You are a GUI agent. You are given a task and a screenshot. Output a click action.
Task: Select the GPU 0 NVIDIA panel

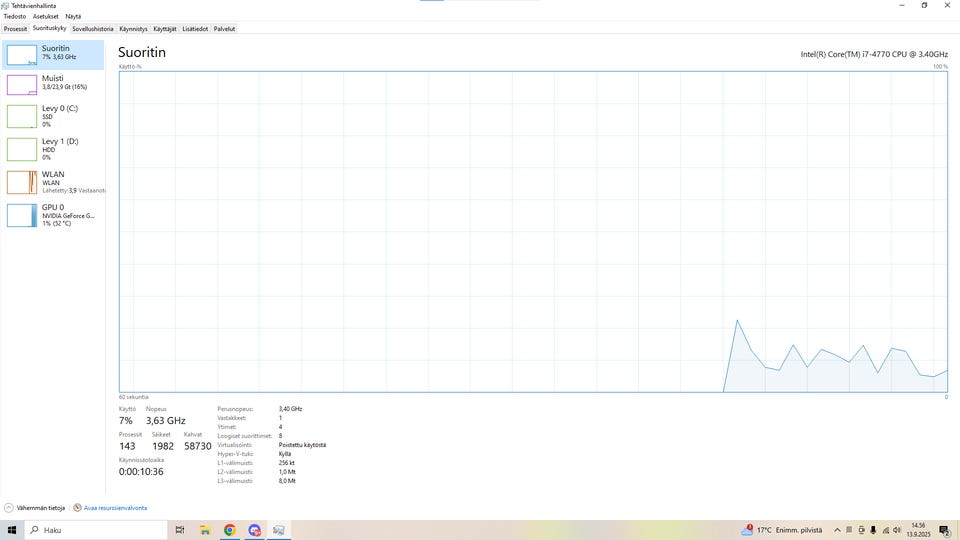(53, 215)
